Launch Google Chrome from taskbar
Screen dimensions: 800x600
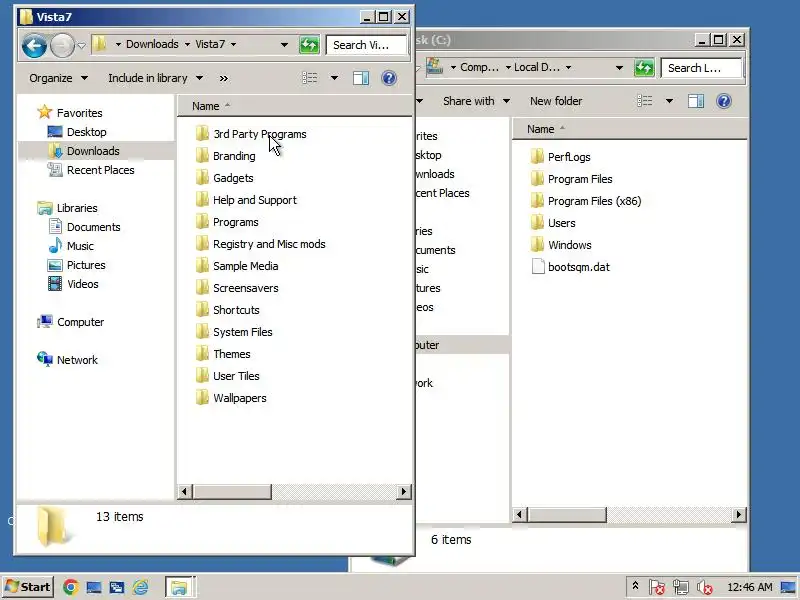pyautogui.click(x=71, y=587)
